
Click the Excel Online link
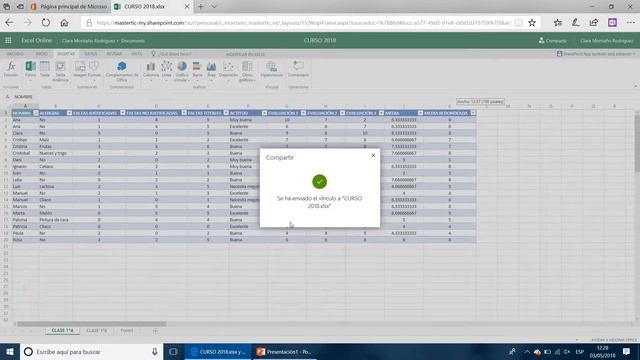click(x=37, y=40)
